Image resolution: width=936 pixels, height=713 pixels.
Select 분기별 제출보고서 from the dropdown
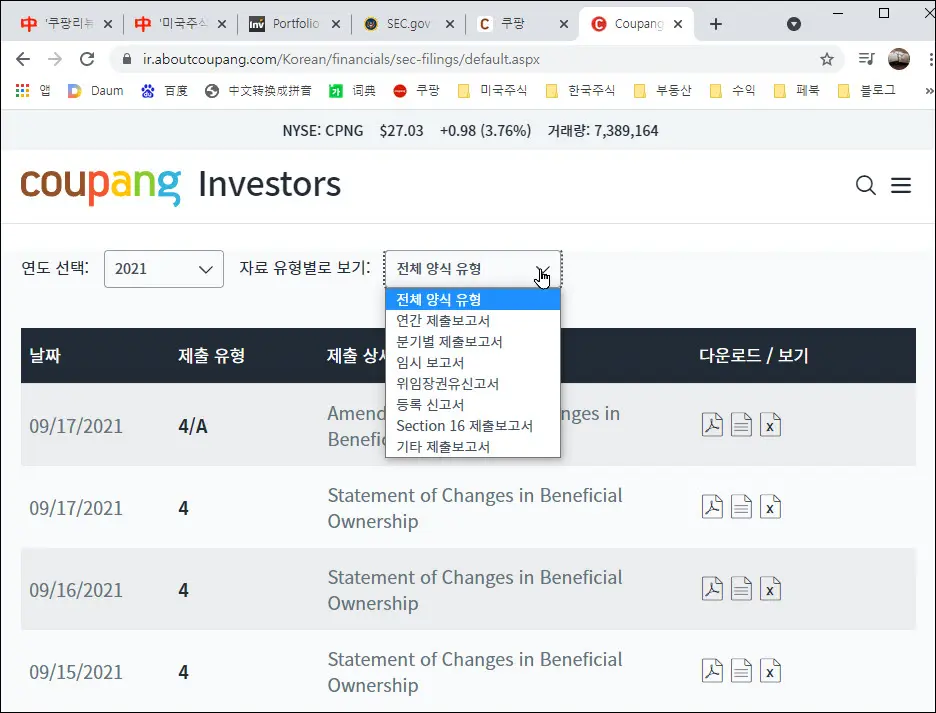point(473,342)
